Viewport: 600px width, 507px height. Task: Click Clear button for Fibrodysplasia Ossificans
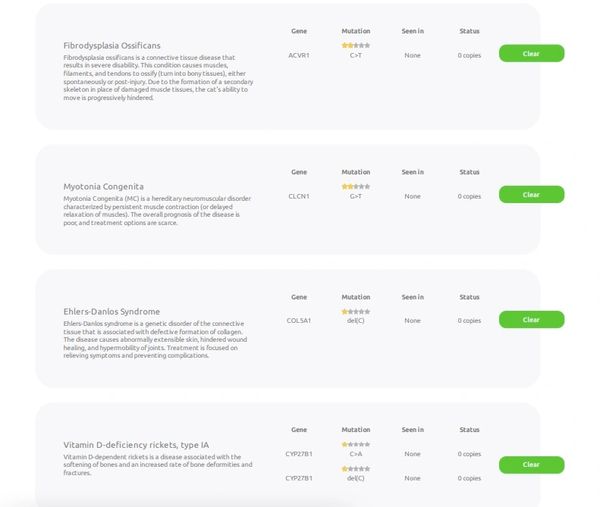pyautogui.click(x=531, y=53)
